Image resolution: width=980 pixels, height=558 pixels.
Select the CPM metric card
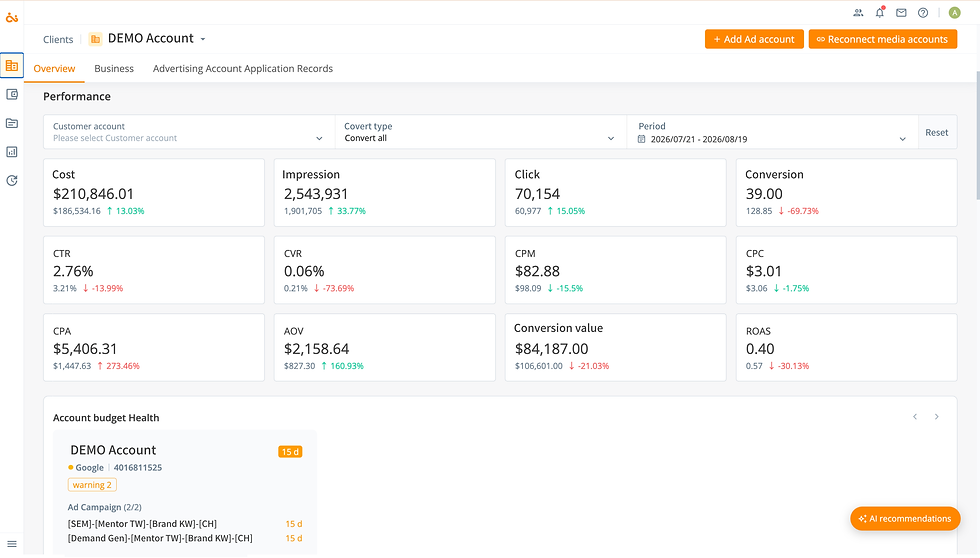pyautogui.click(x=616, y=270)
